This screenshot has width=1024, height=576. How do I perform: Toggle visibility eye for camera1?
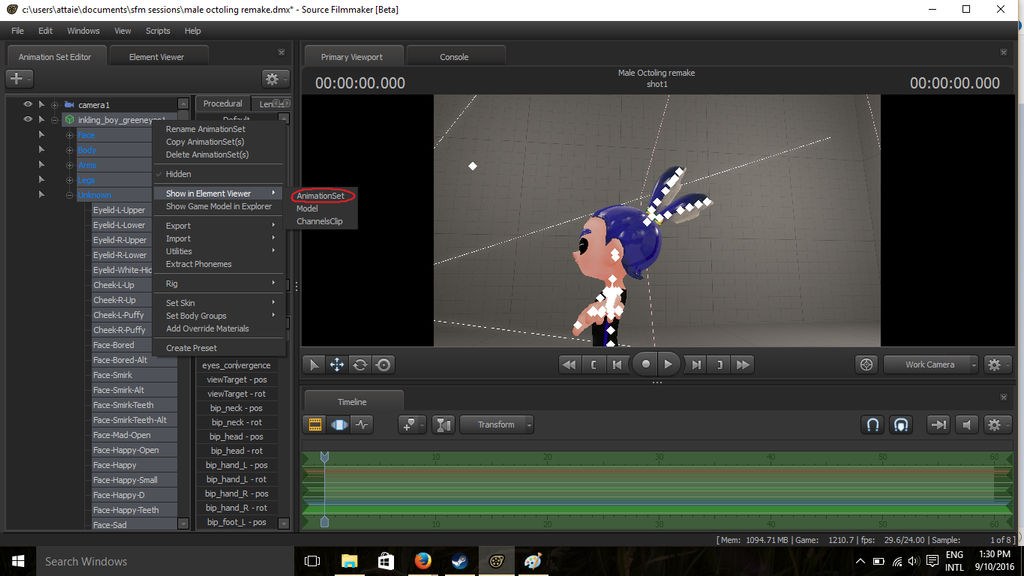[x=27, y=104]
